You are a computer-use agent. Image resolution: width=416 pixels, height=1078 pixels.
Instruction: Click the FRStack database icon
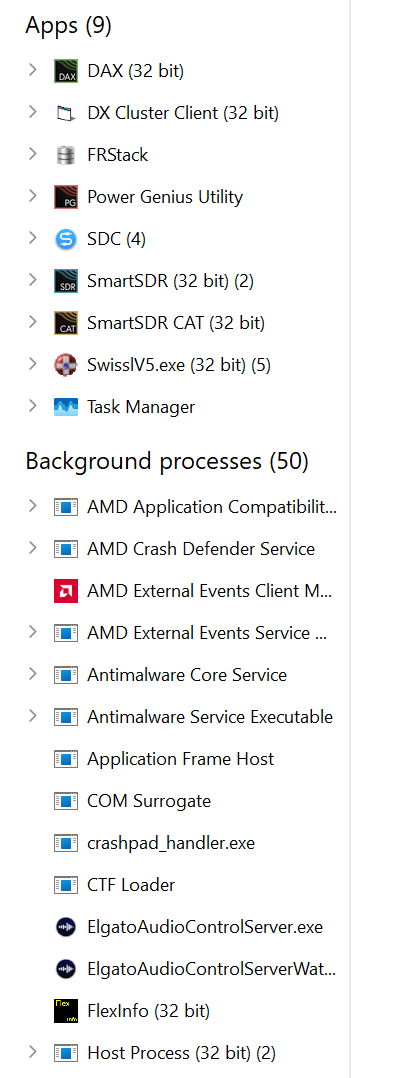pyautogui.click(x=66, y=155)
